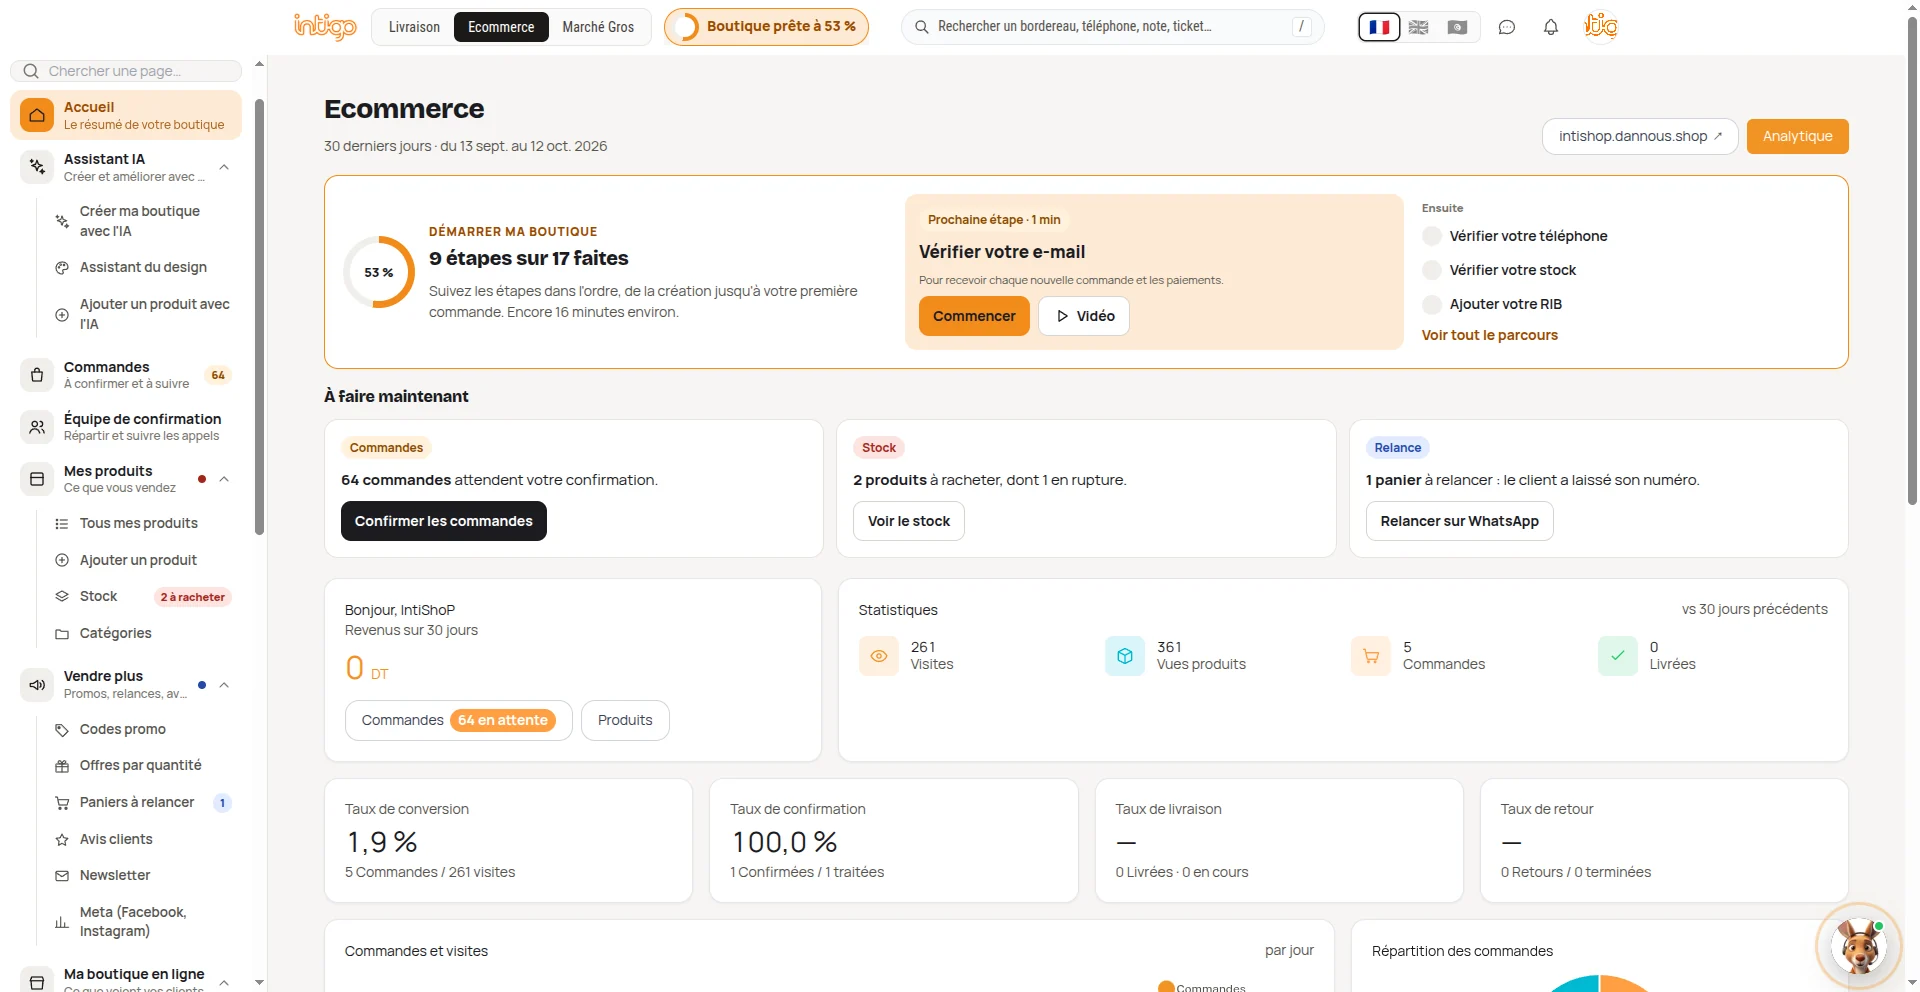
Task: Click the Visites eye icon
Action: 879,656
